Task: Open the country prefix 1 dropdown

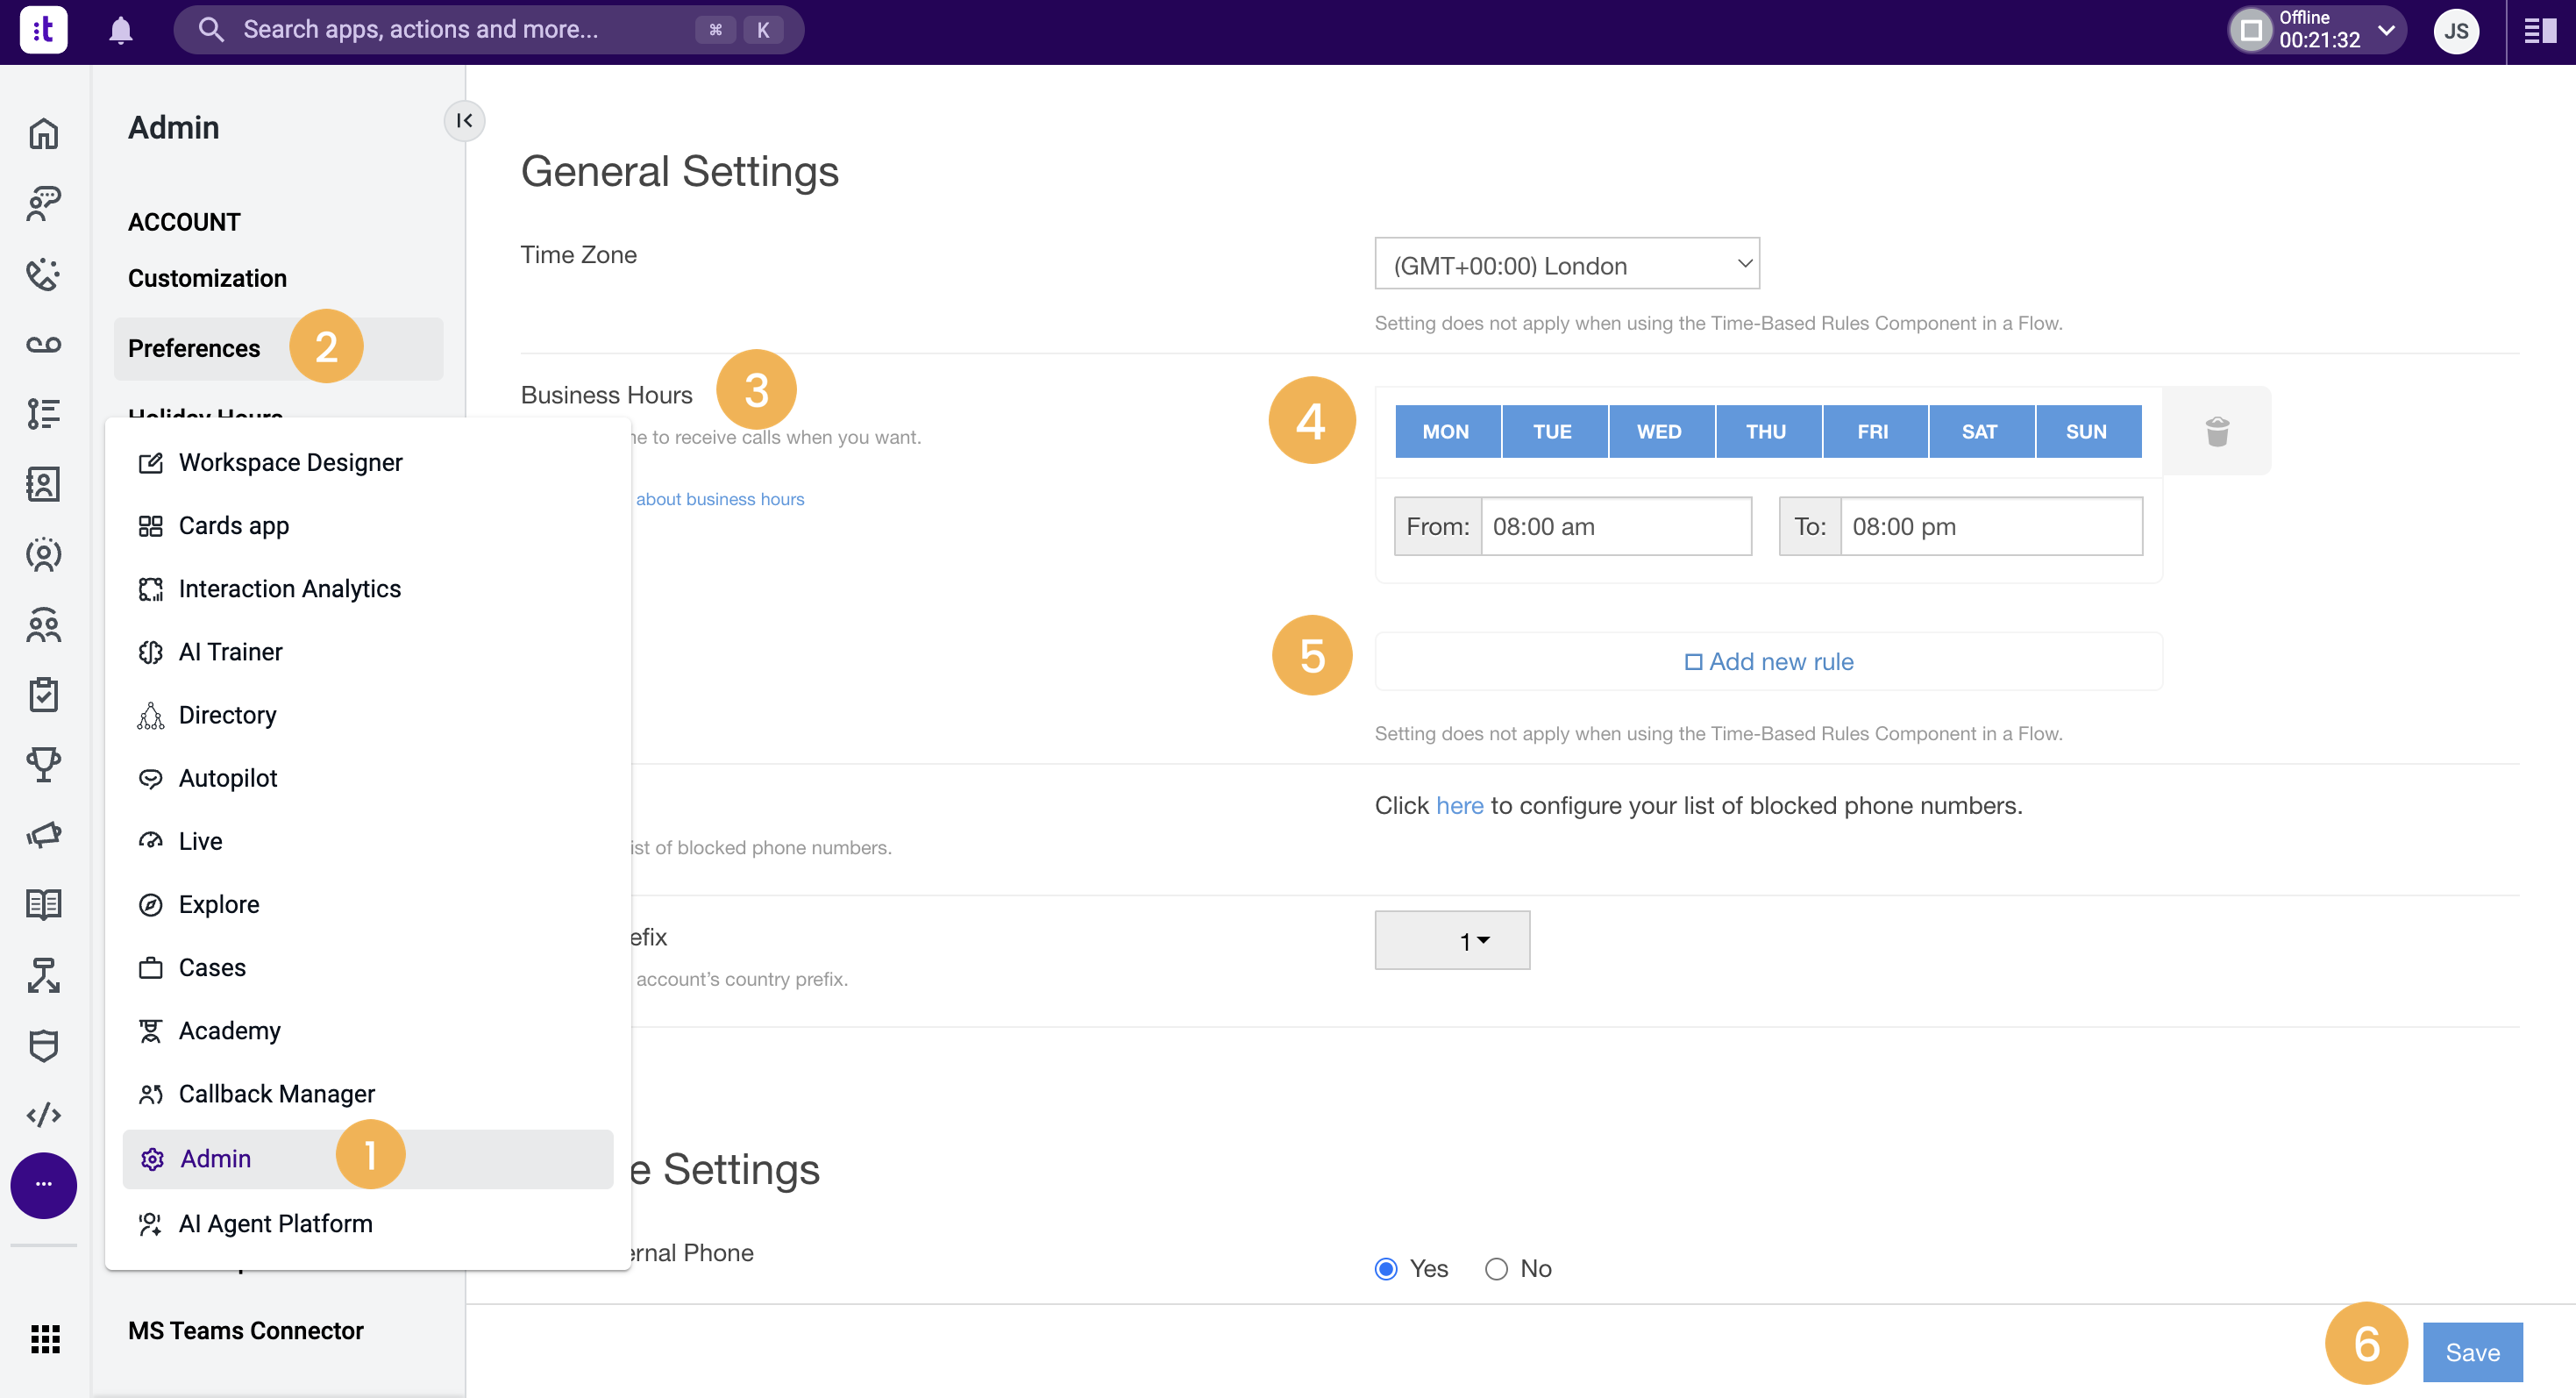Action: 1452,940
